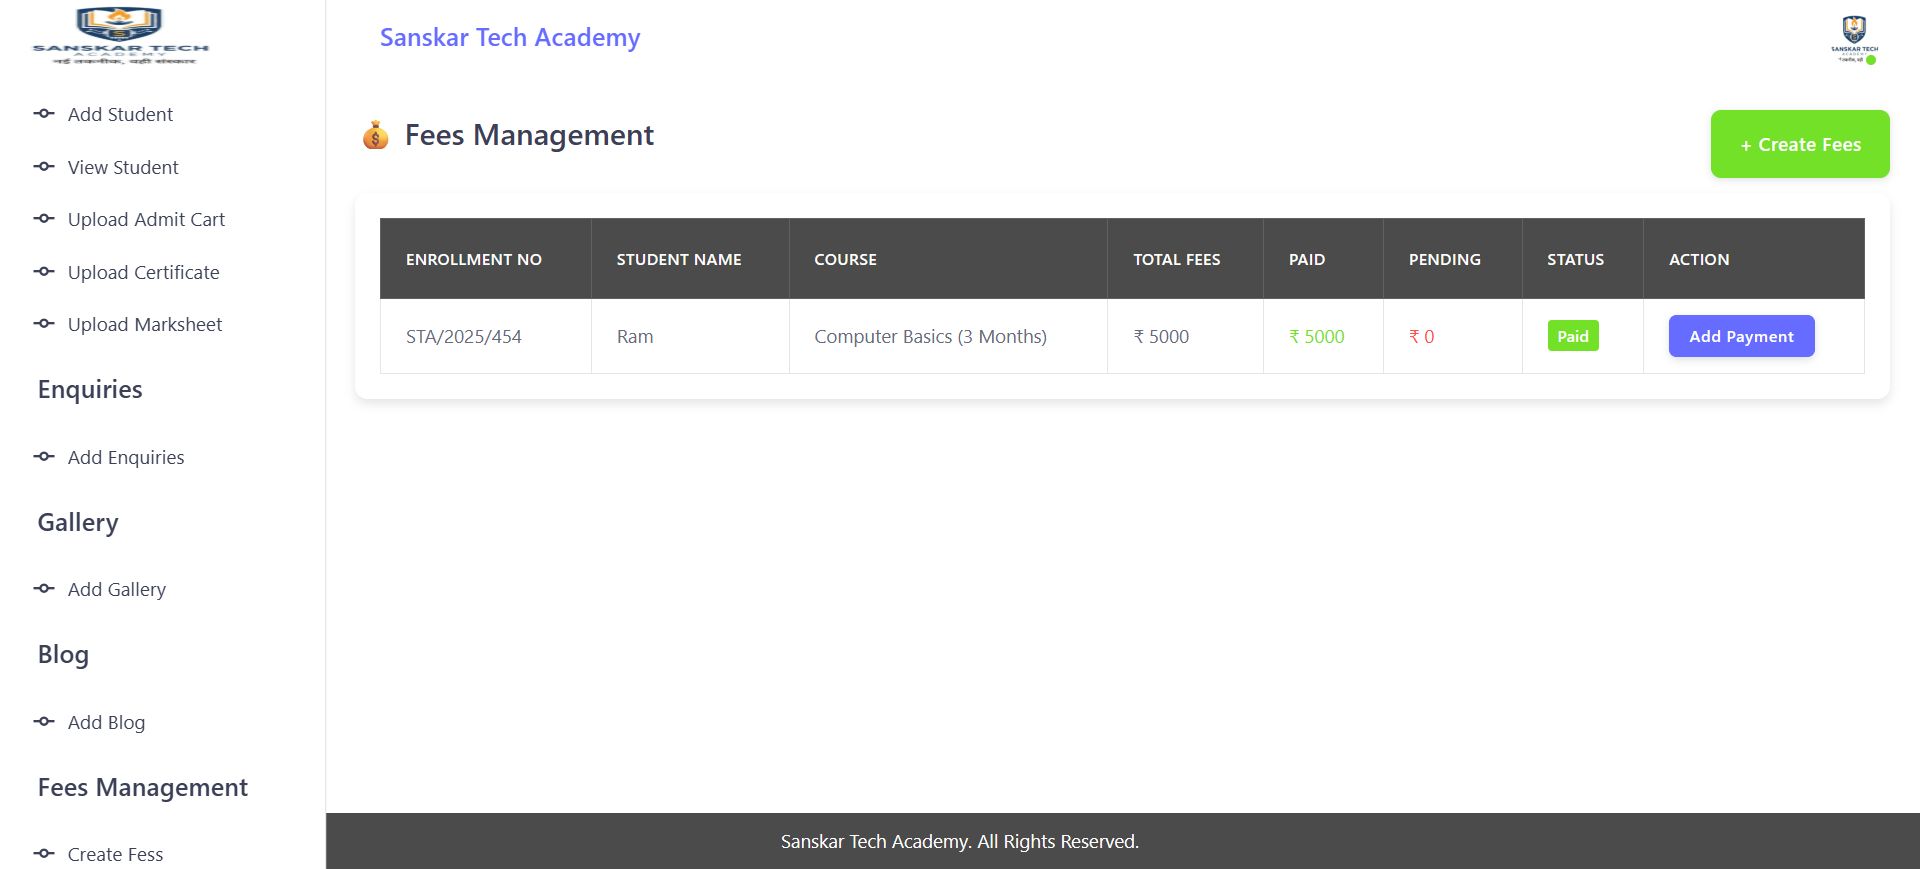Click the green Paid status badge

point(1573,336)
